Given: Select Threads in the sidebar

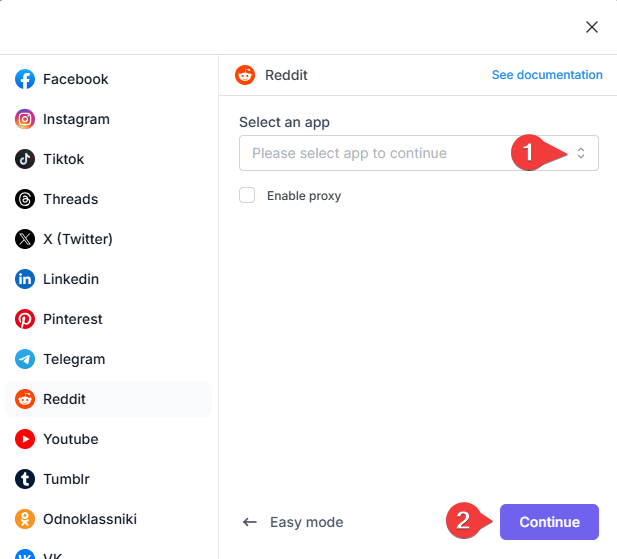Looking at the screenshot, I should (x=108, y=199).
